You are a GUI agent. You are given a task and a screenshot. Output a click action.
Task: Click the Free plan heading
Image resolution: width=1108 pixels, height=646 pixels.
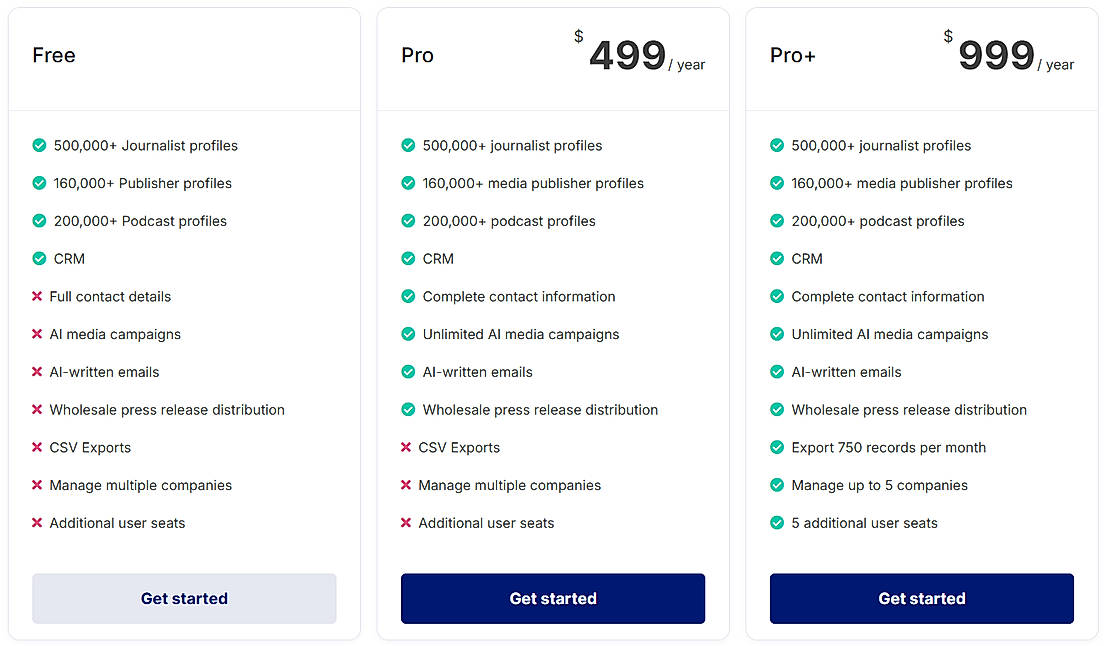pyautogui.click(x=54, y=56)
